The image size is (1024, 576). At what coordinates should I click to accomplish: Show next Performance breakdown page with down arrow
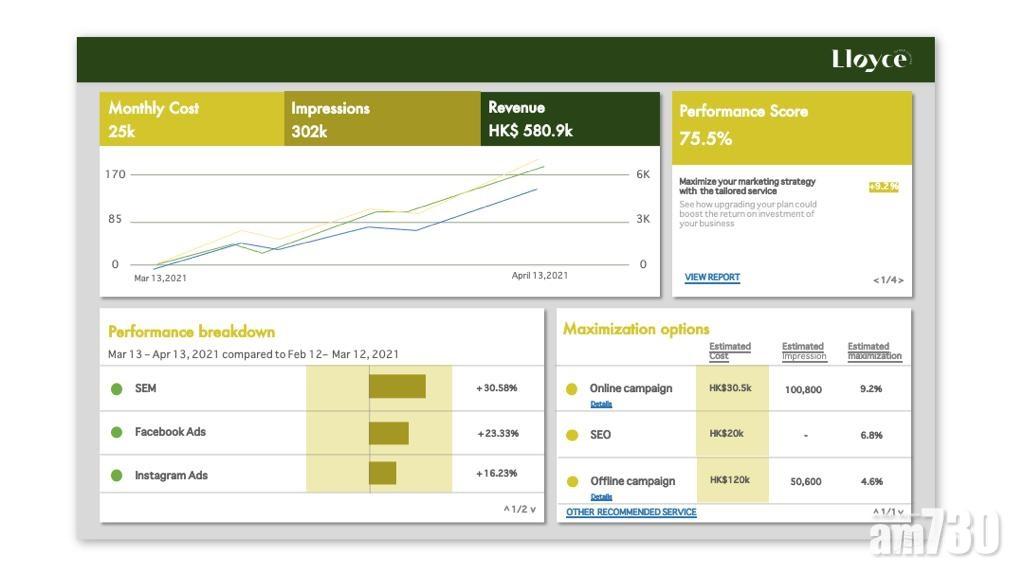click(x=533, y=510)
